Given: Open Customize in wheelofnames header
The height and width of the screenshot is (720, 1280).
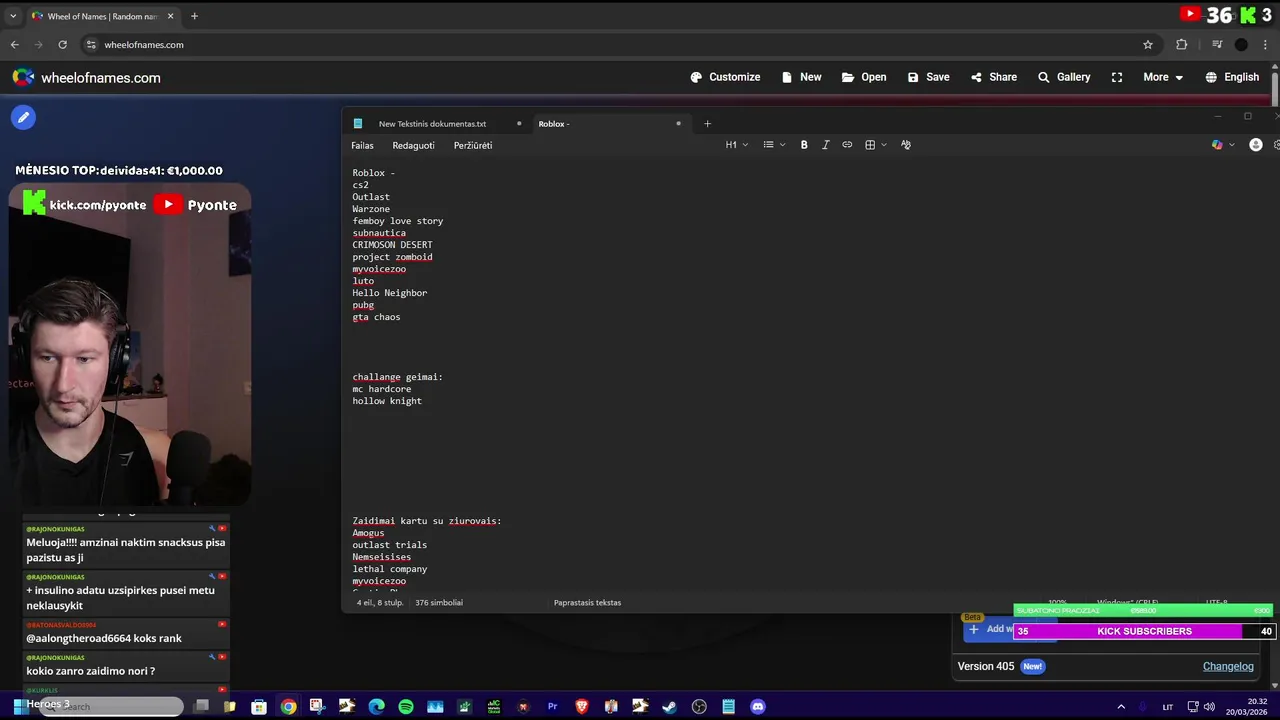Looking at the screenshot, I should [x=725, y=77].
